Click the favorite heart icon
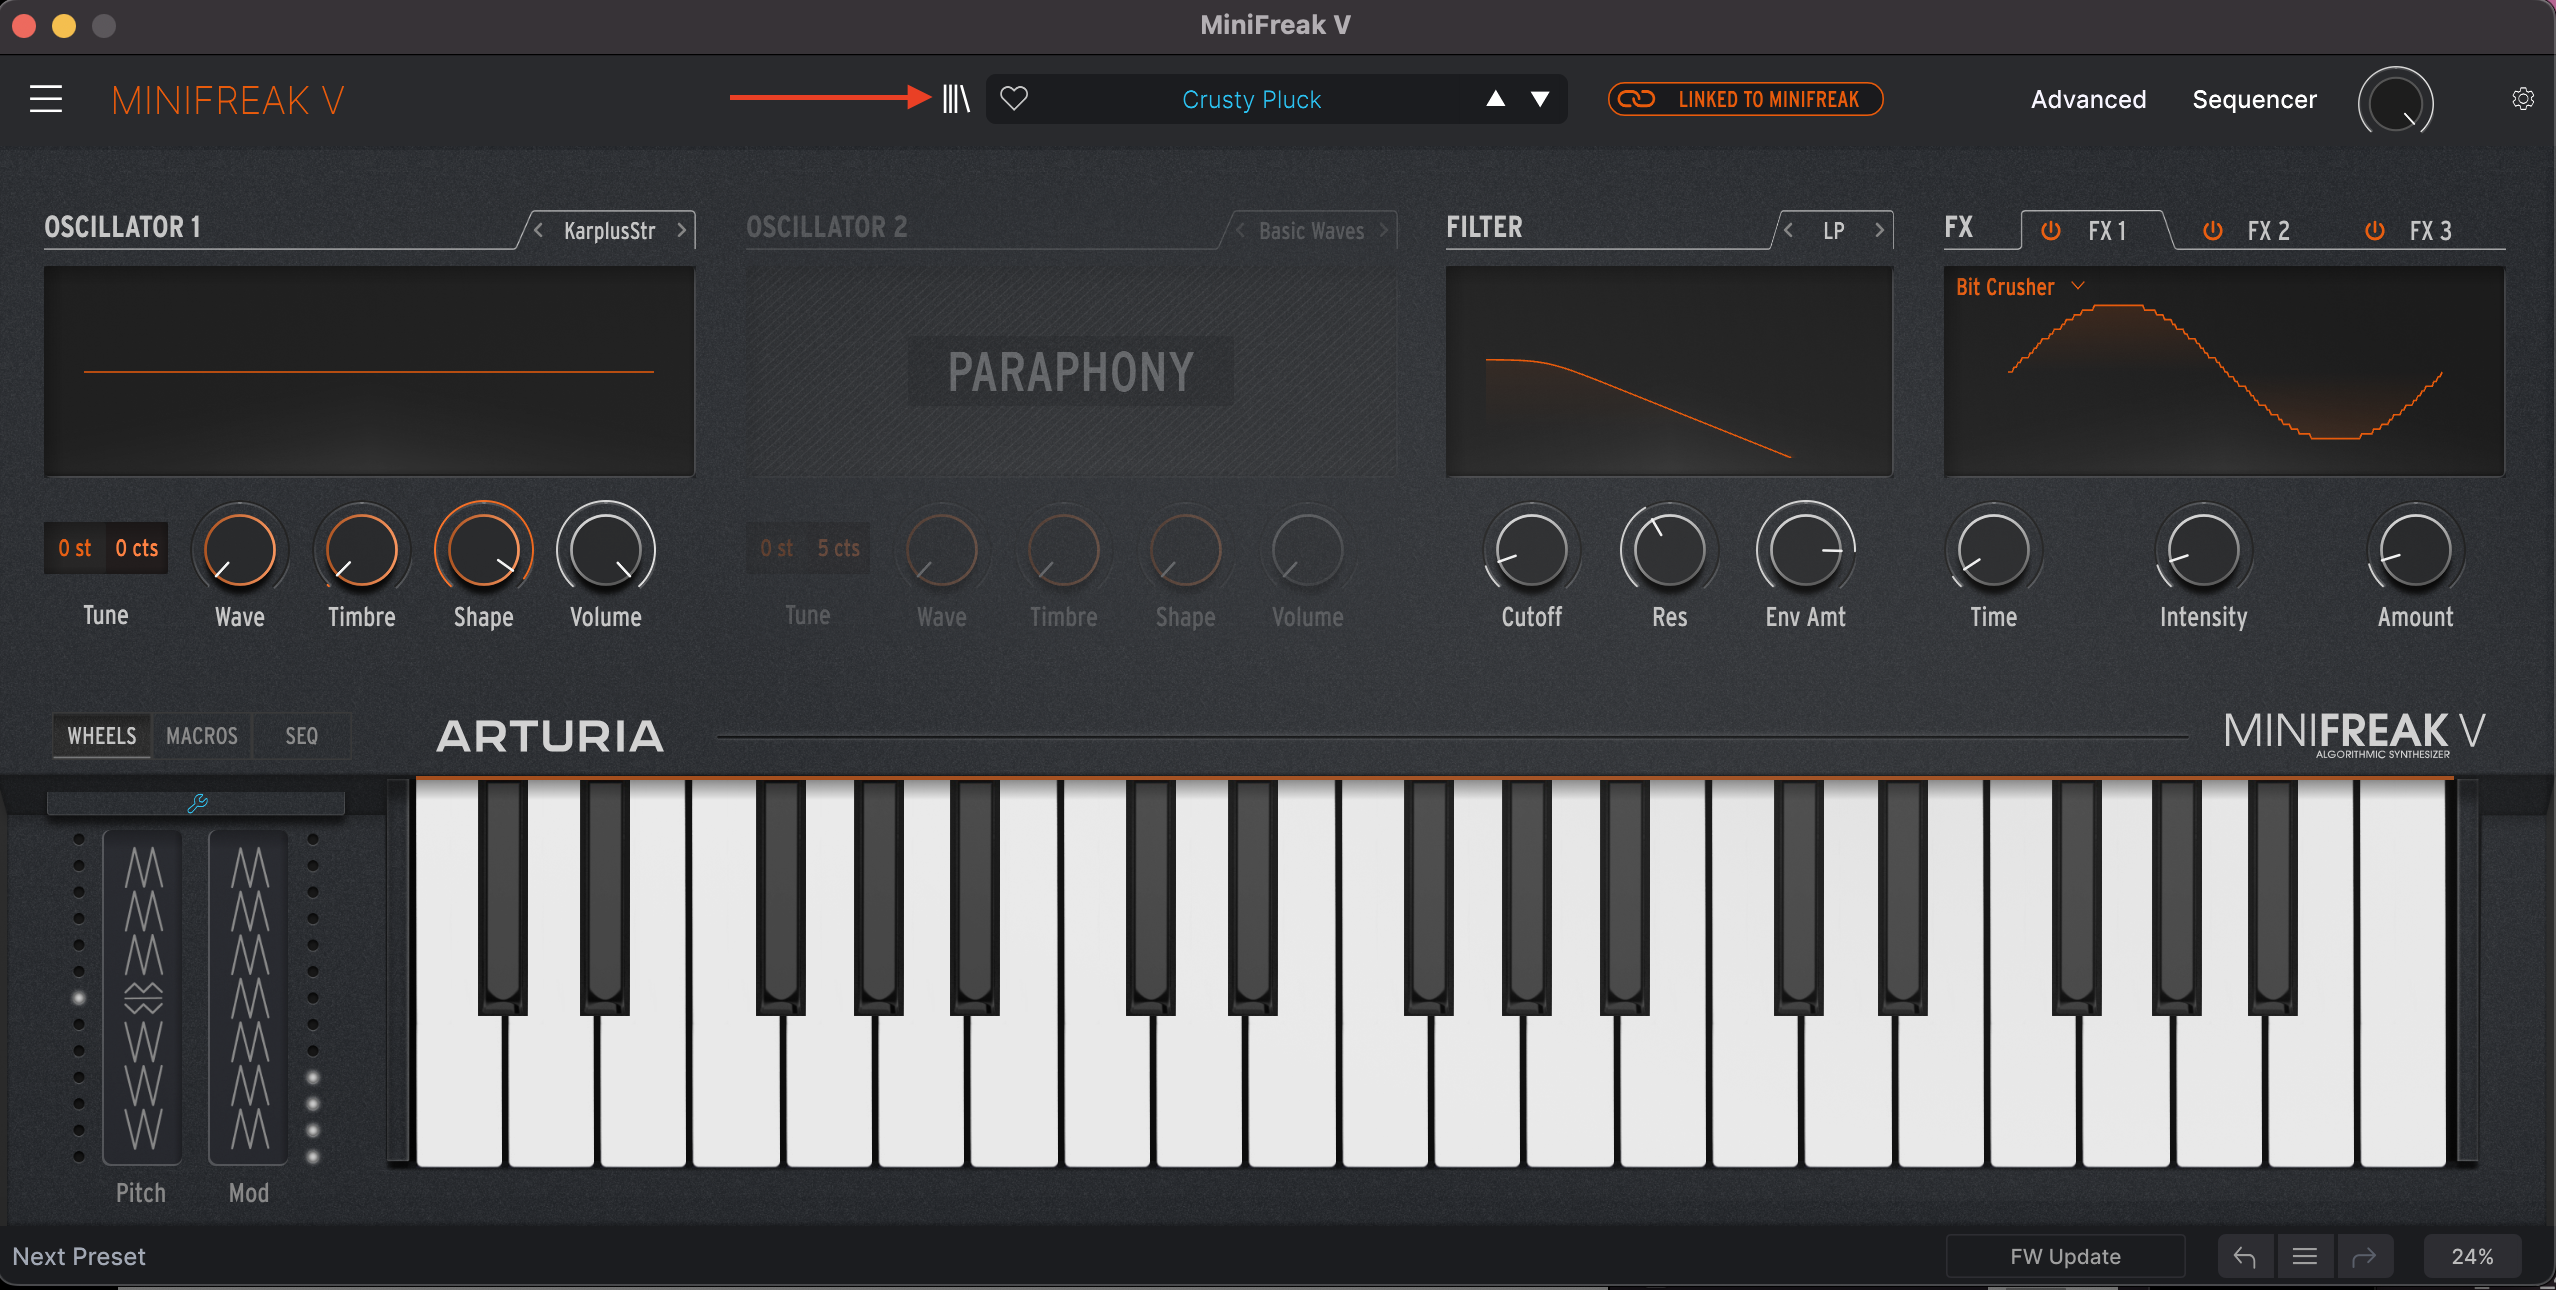Viewport: 2556px width, 1290px height. click(1015, 99)
